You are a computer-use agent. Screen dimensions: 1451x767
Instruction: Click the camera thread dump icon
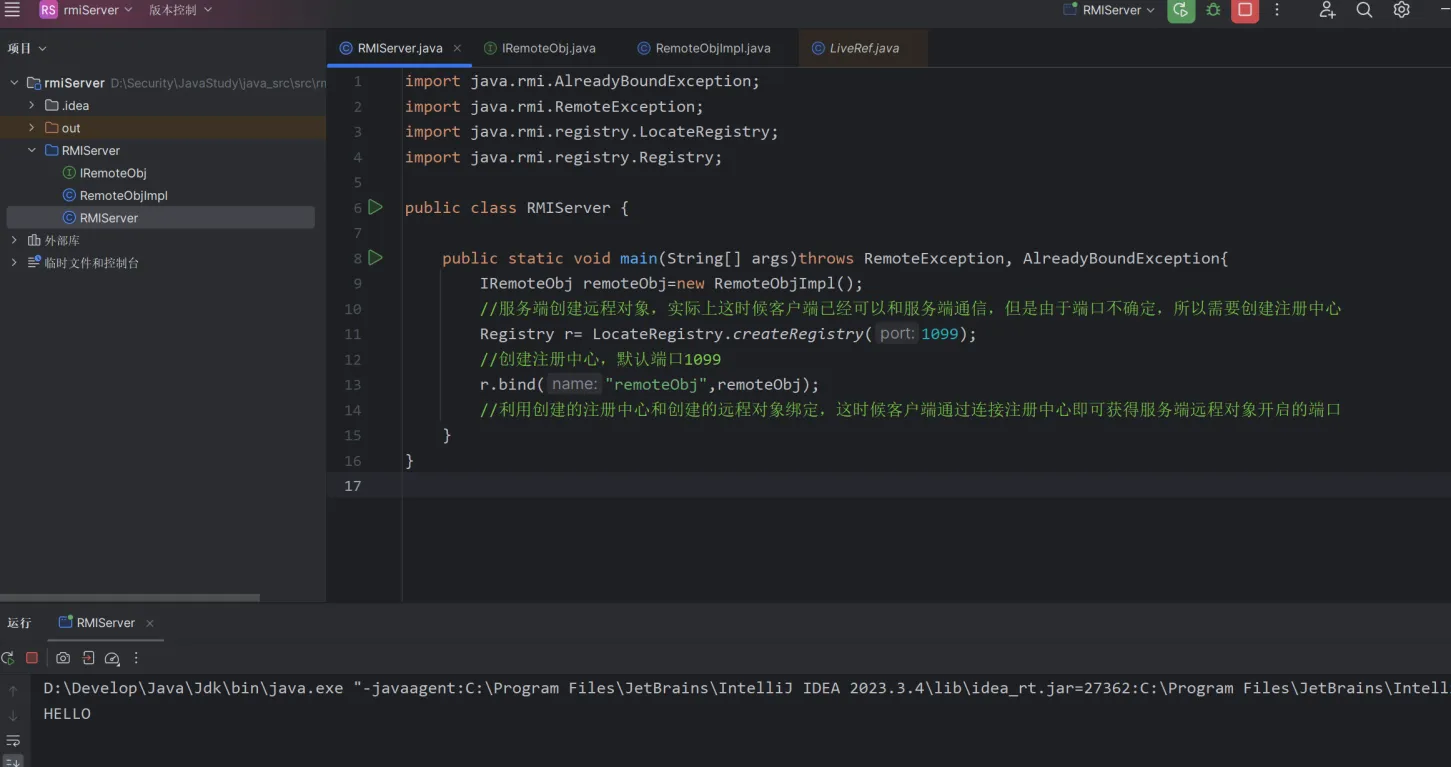click(x=63, y=658)
